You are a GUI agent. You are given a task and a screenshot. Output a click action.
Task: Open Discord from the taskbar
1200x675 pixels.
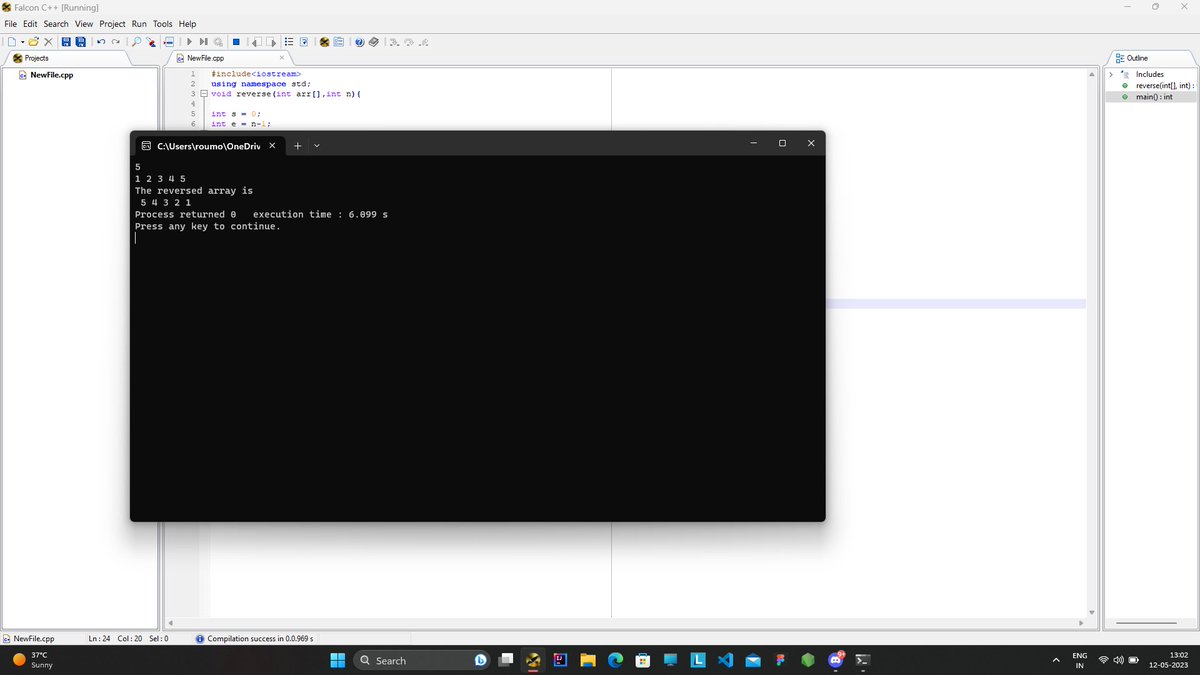coord(835,660)
